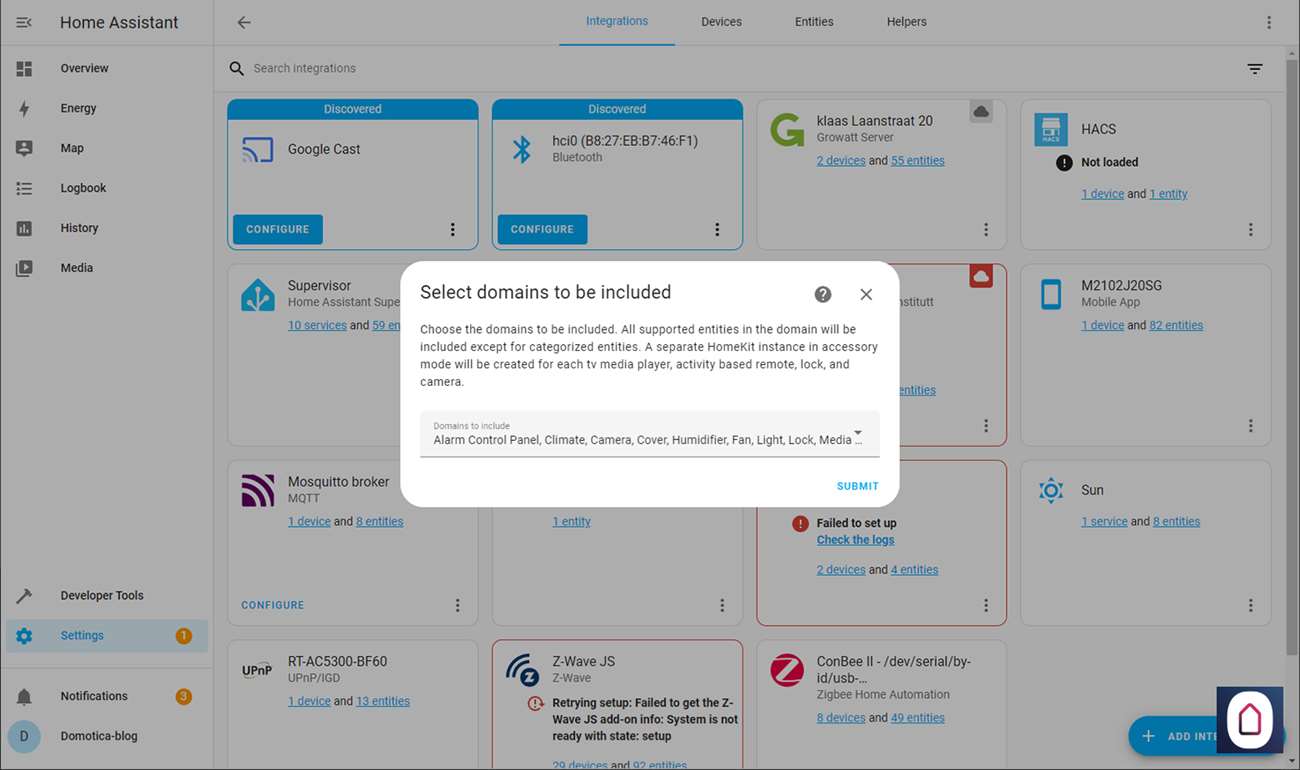Open the HACS card's three-dot menu

1250,230
